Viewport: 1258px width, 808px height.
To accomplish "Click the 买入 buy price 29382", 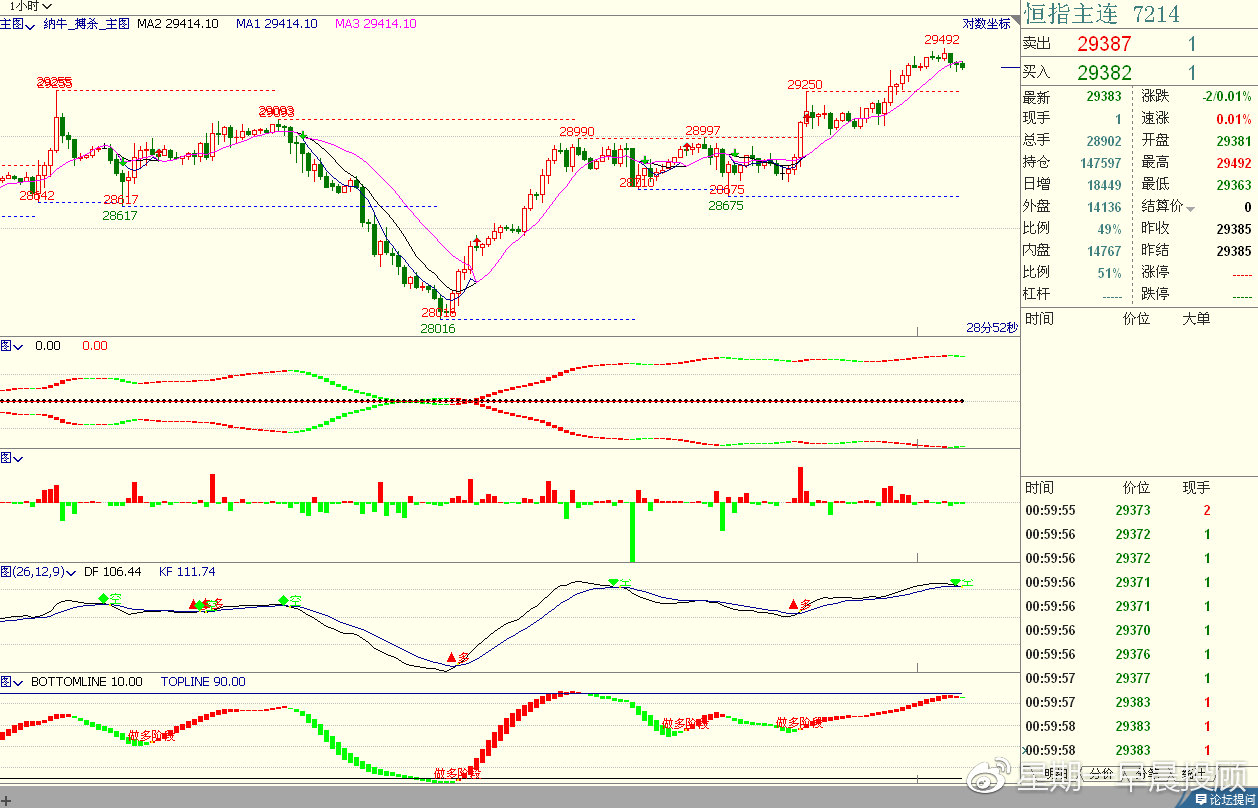I will (1104, 73).
